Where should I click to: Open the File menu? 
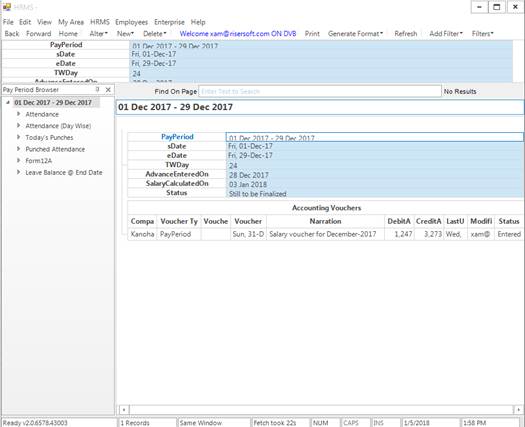click(x=8, y=22)
